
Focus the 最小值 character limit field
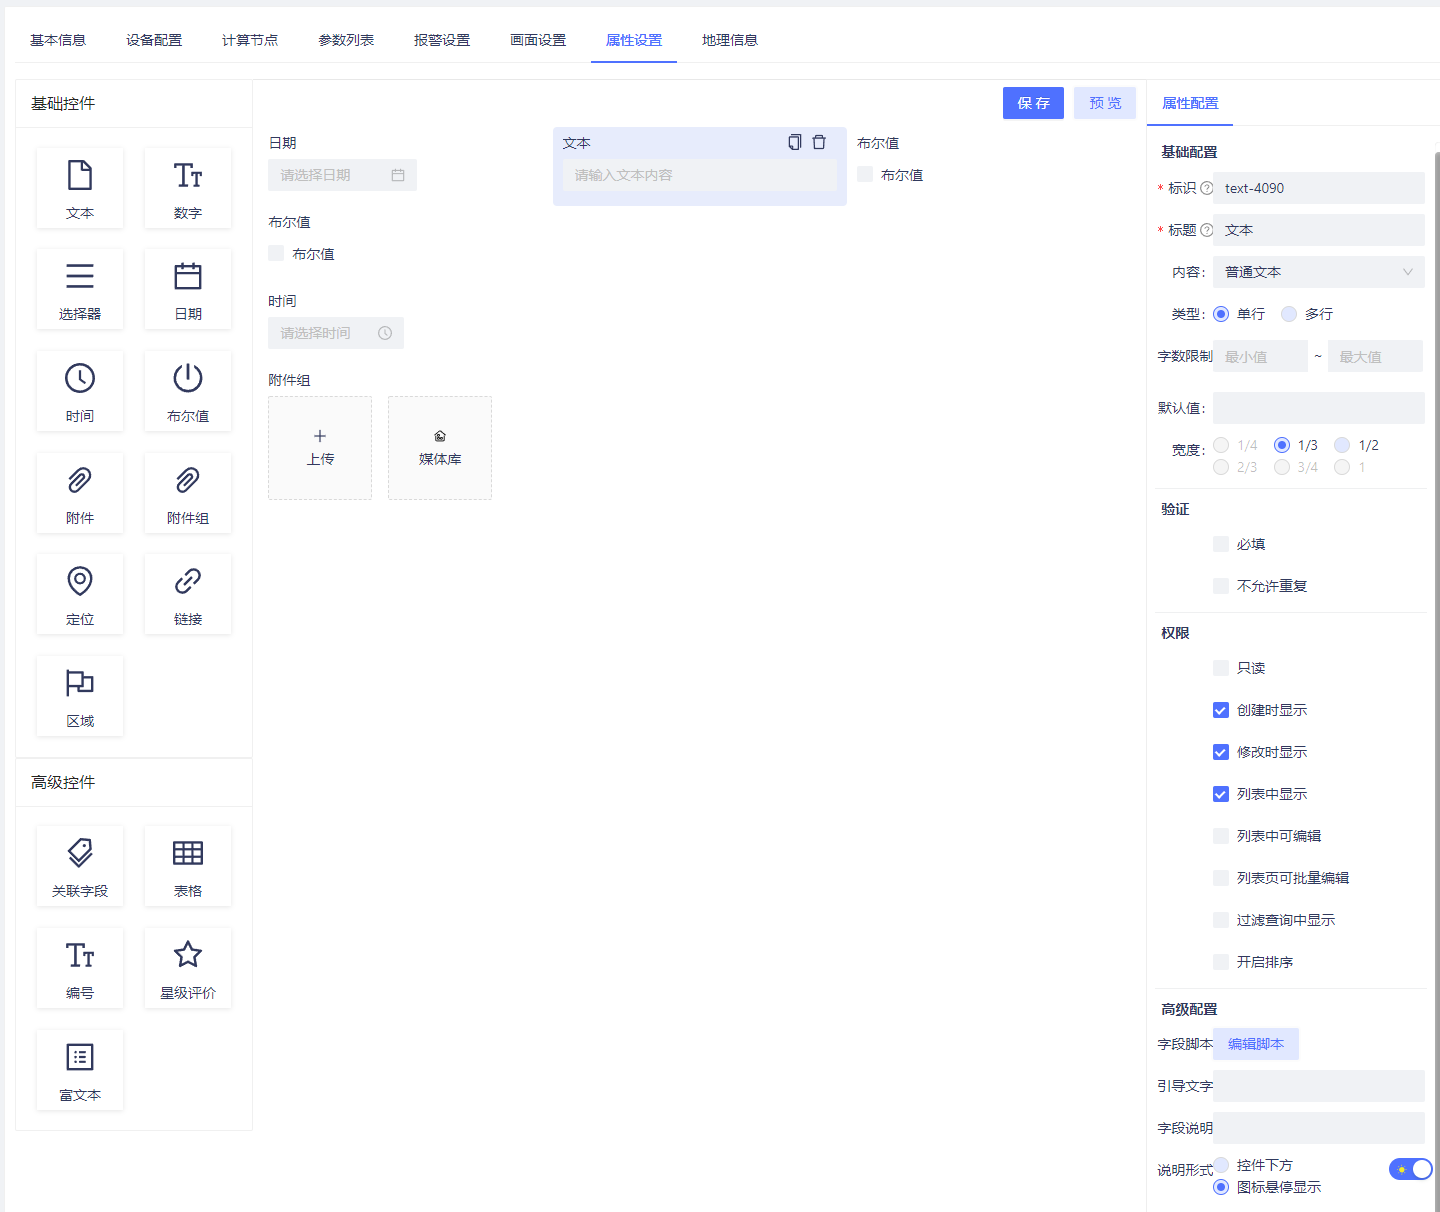(1260, 356)
